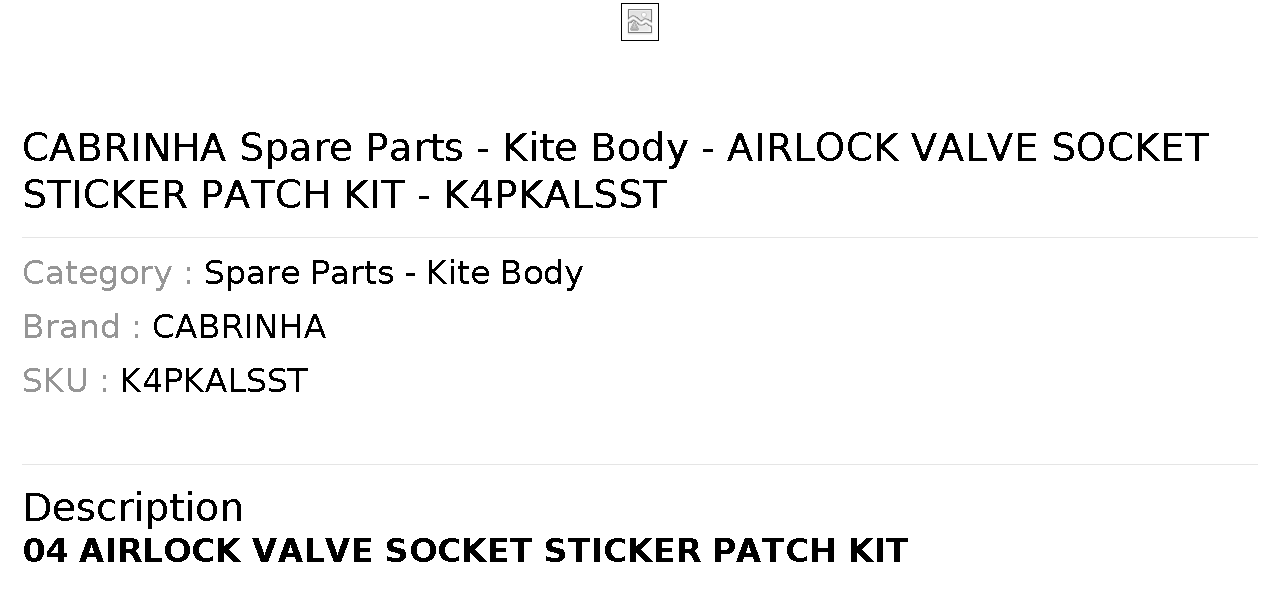This screenshot has height=605, width=1280.
Task: Click K4PKALSST at the end of the title
Action: point(555,195)
